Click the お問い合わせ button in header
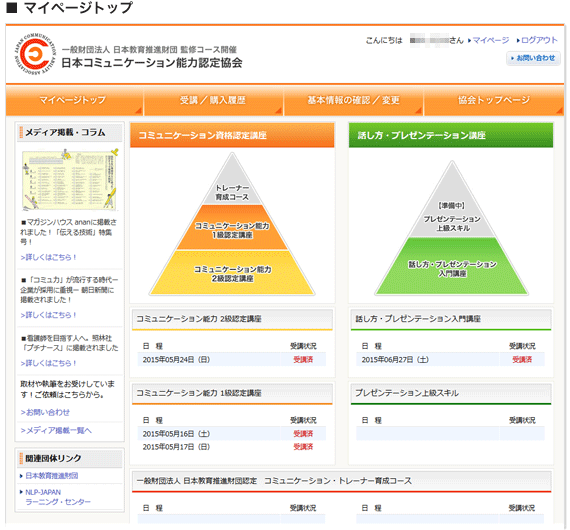Viewport: 570px width, 530px height. tap(533, 58)
